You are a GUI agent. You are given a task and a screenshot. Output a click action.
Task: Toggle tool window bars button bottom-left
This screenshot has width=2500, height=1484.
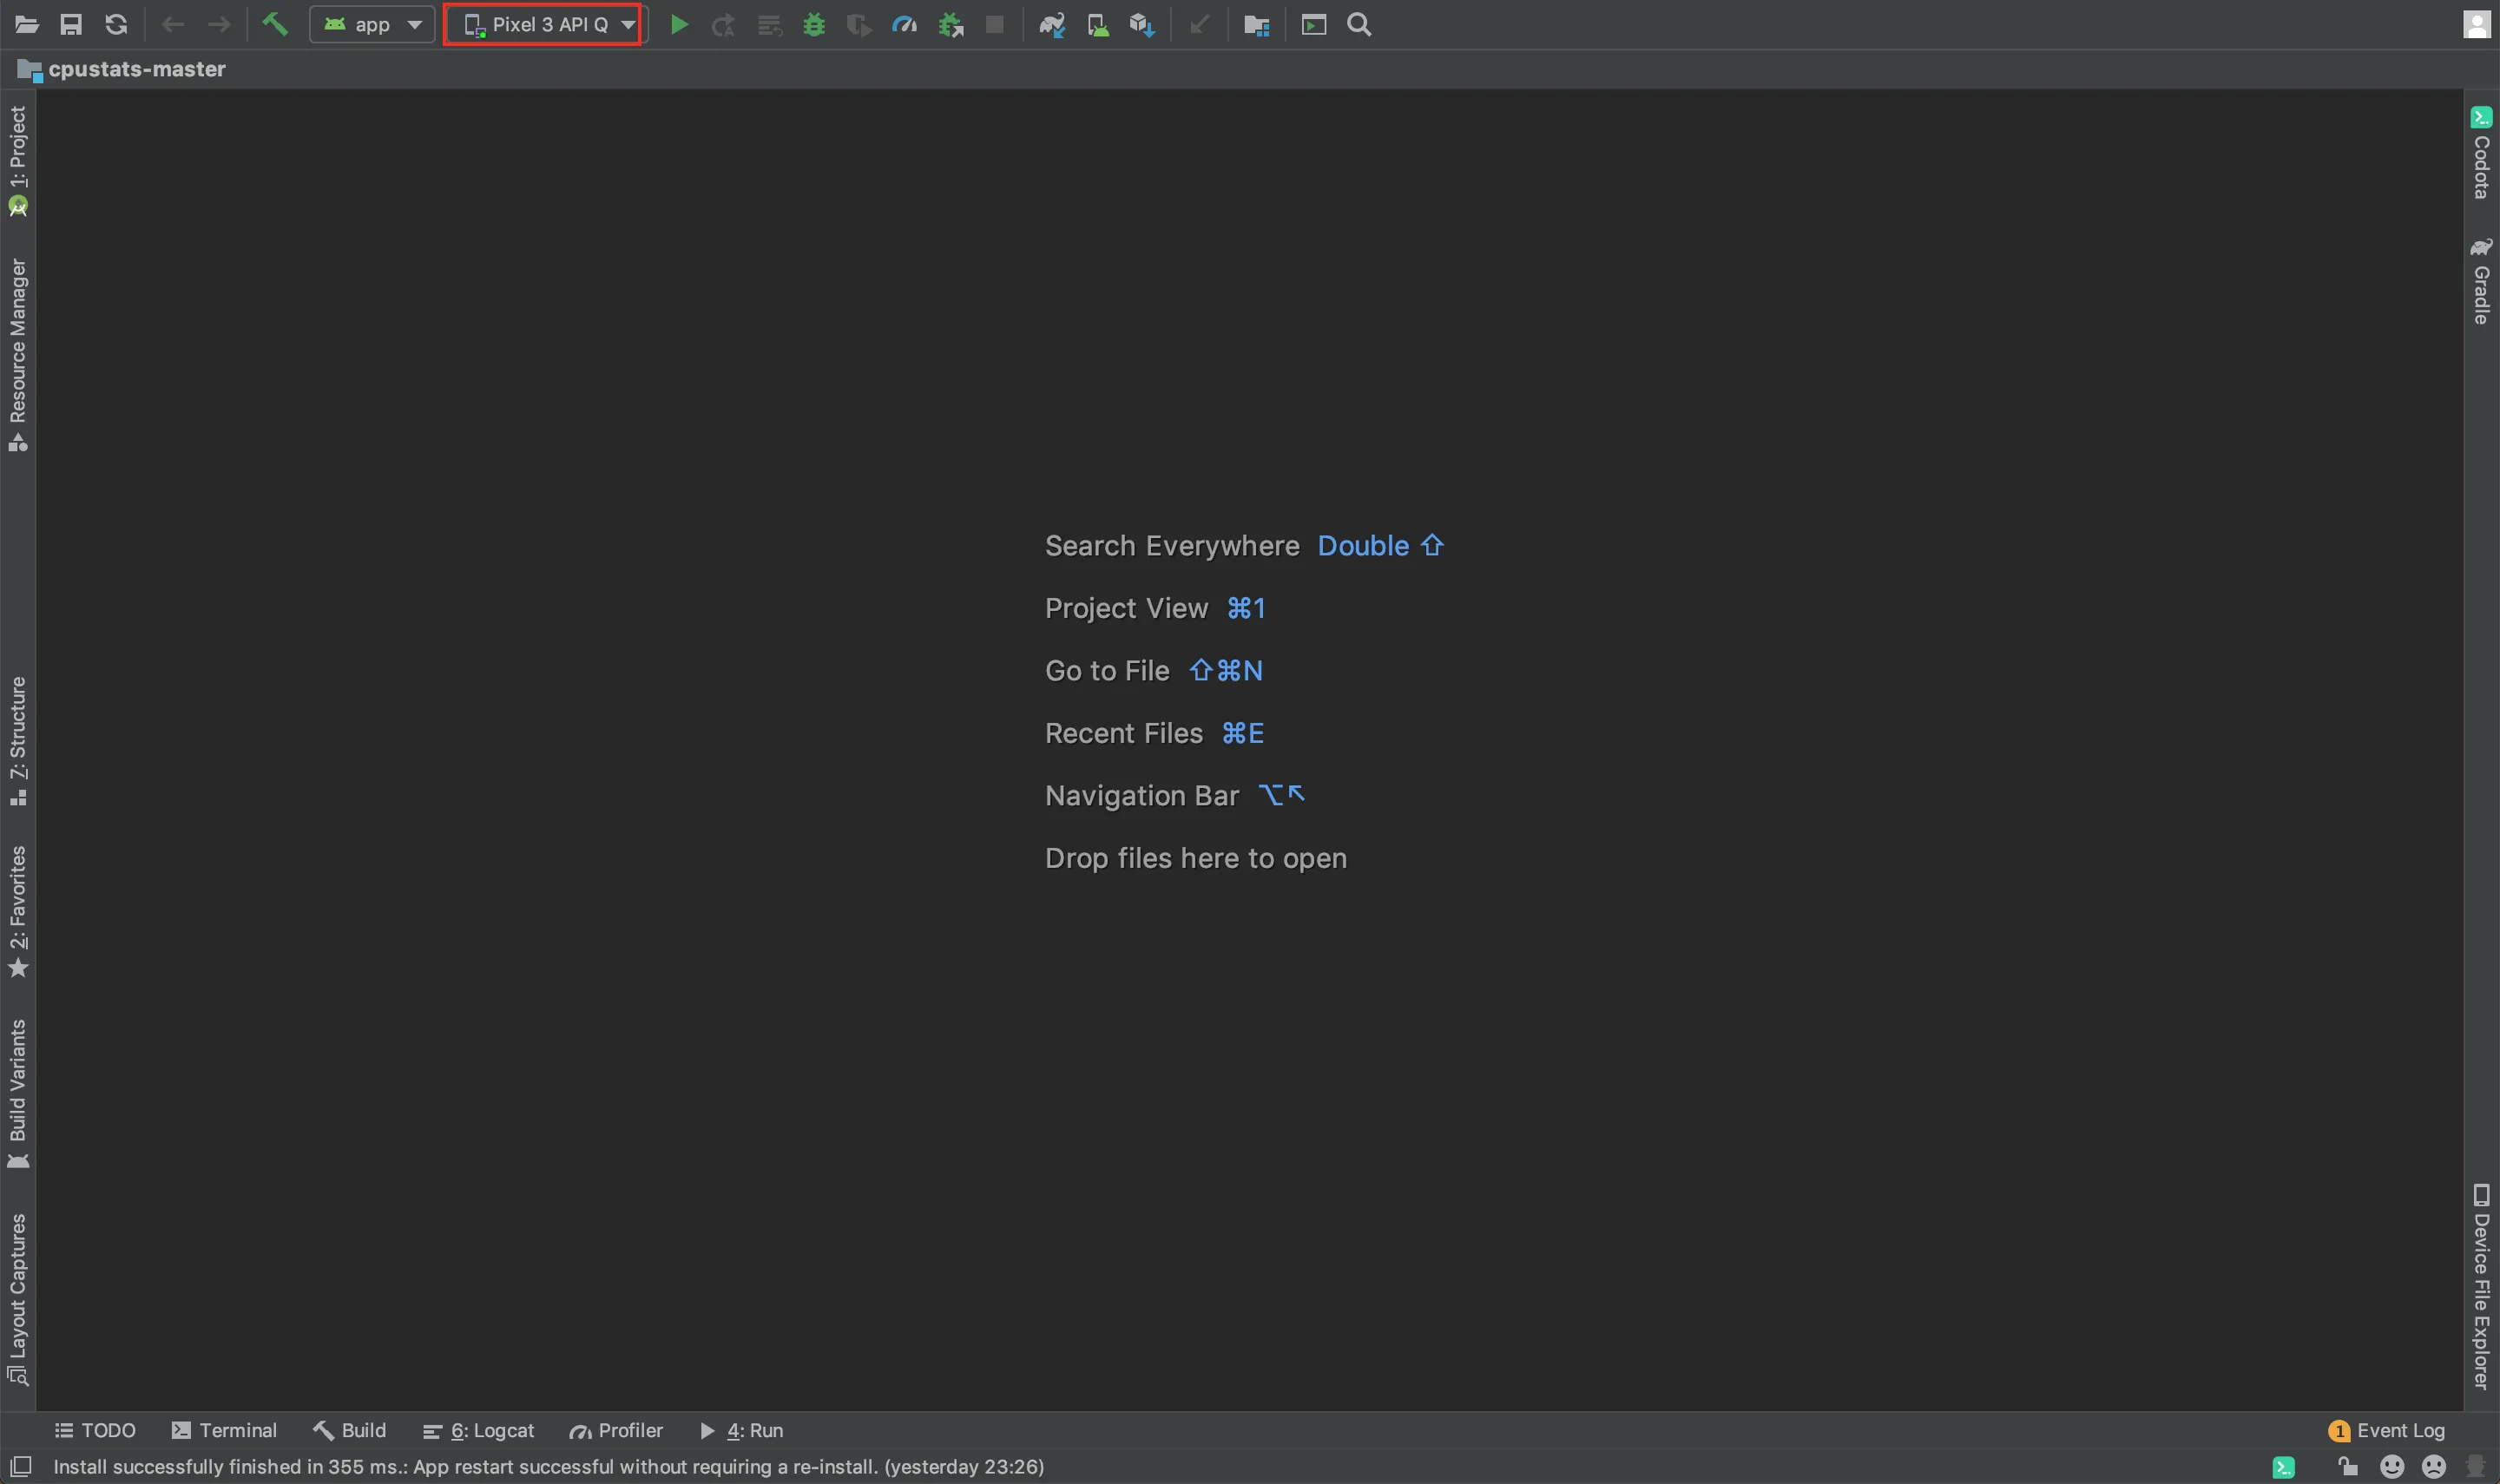coord(21,1467)
